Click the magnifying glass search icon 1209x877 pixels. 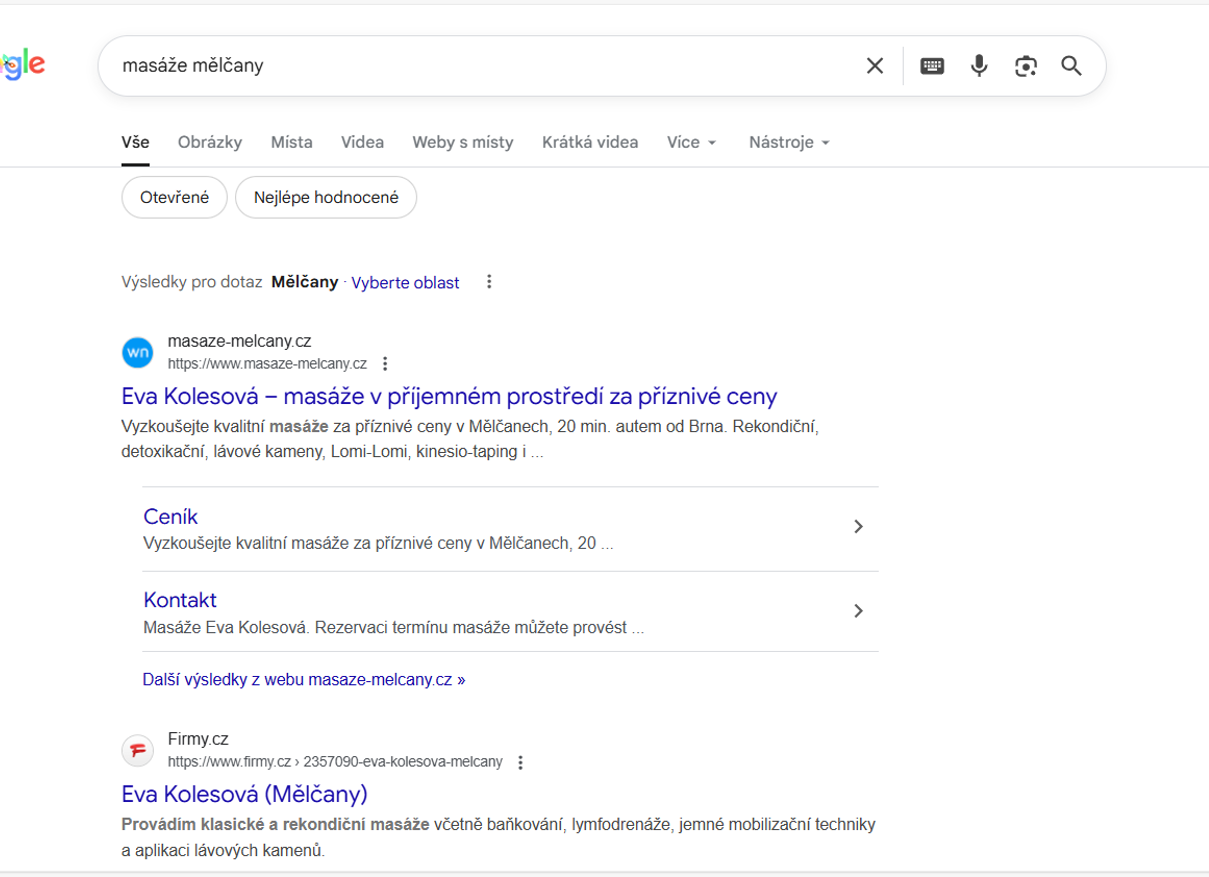(x=1071, y=66)
